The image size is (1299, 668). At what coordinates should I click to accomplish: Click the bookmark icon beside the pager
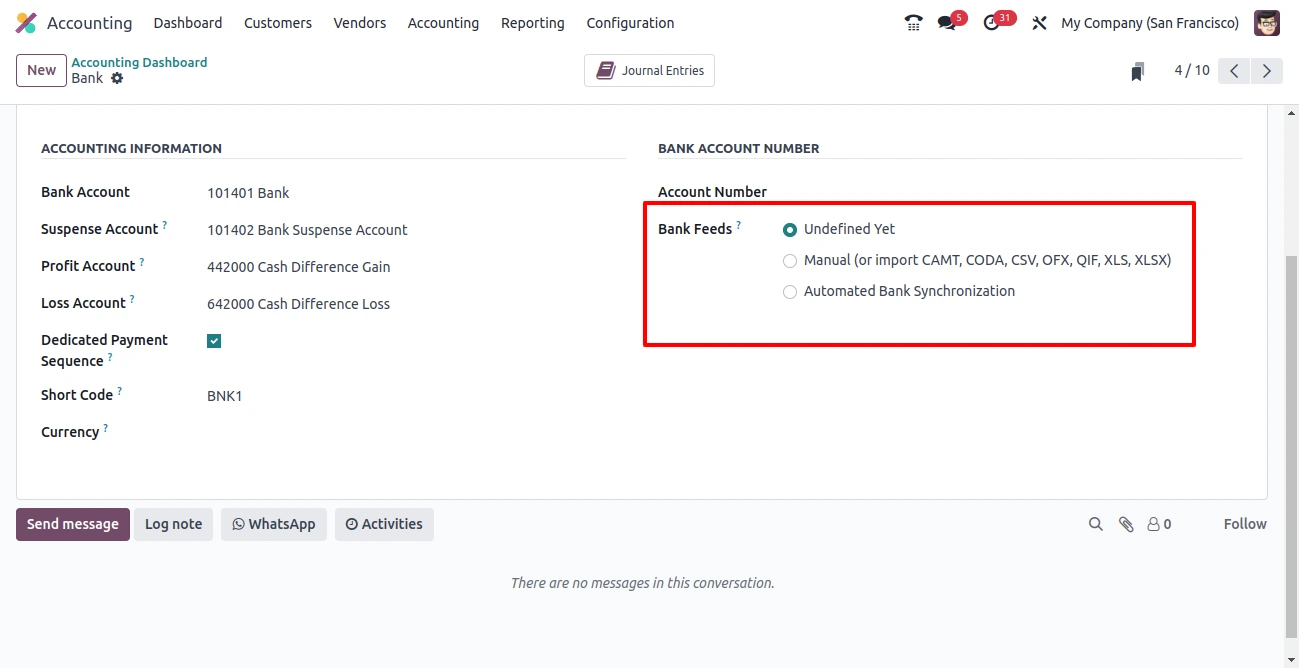pyautogui.click(x=1137, y=71)
